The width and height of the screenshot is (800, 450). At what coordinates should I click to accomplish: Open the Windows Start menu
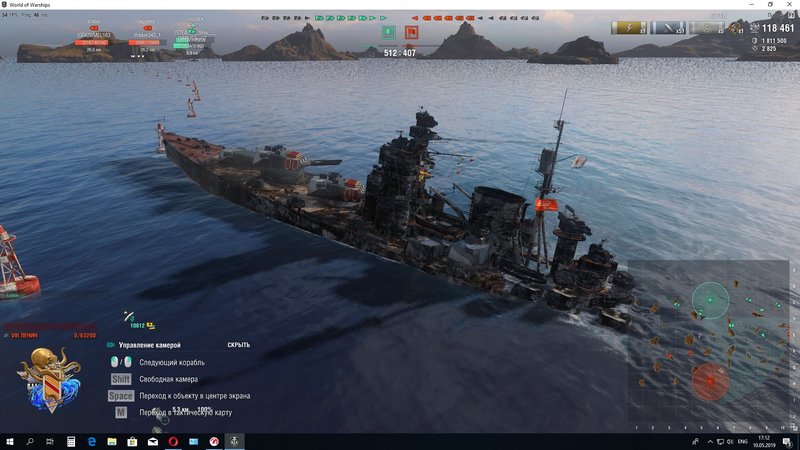(x=9, y=441)
